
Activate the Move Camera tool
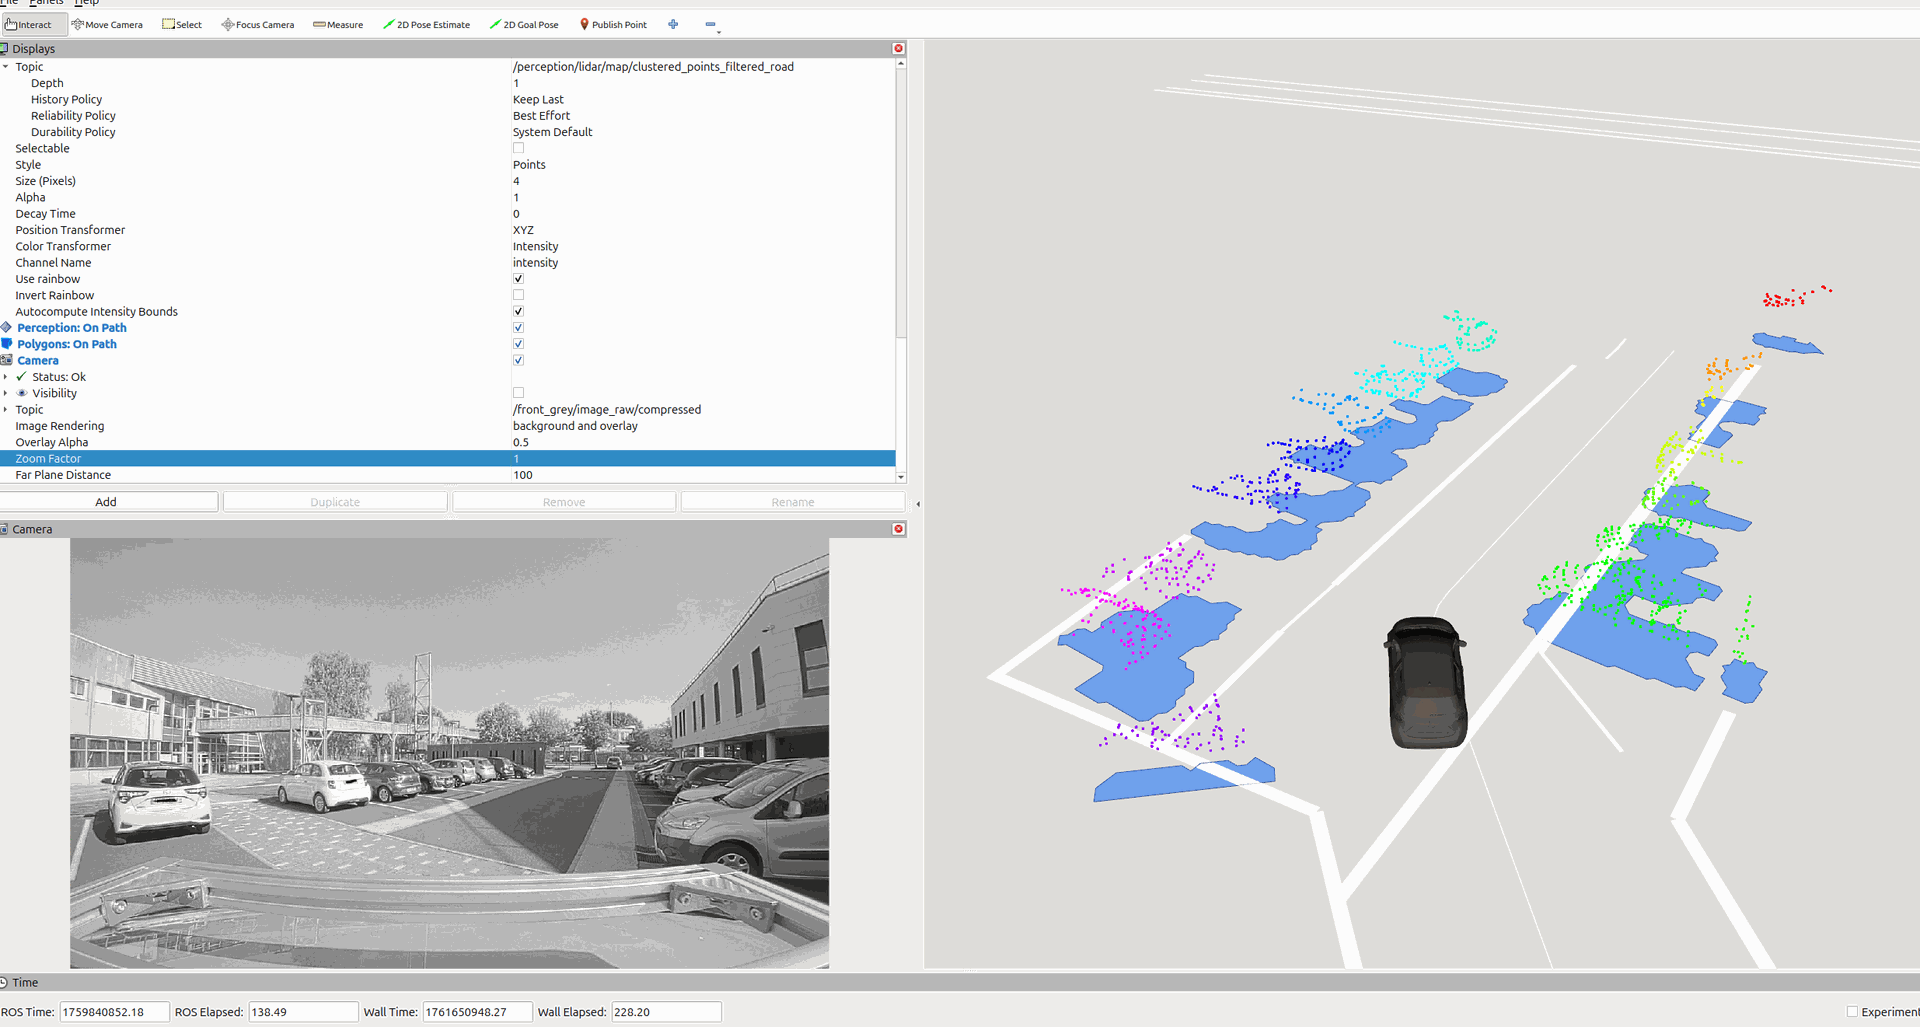(x=107, y=25)
